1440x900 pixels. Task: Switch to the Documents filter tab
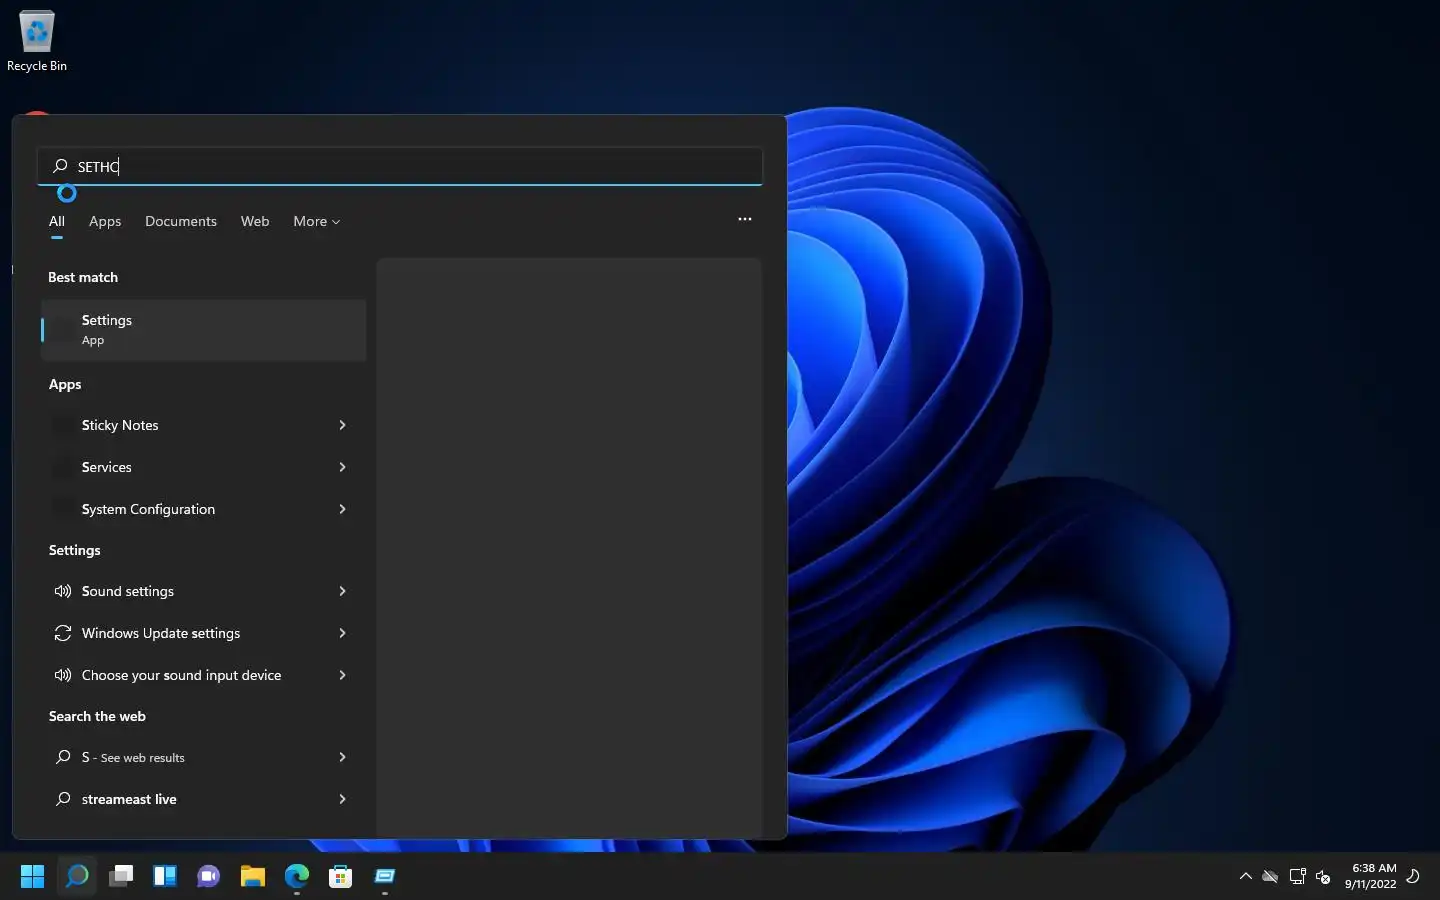point(181,221)
